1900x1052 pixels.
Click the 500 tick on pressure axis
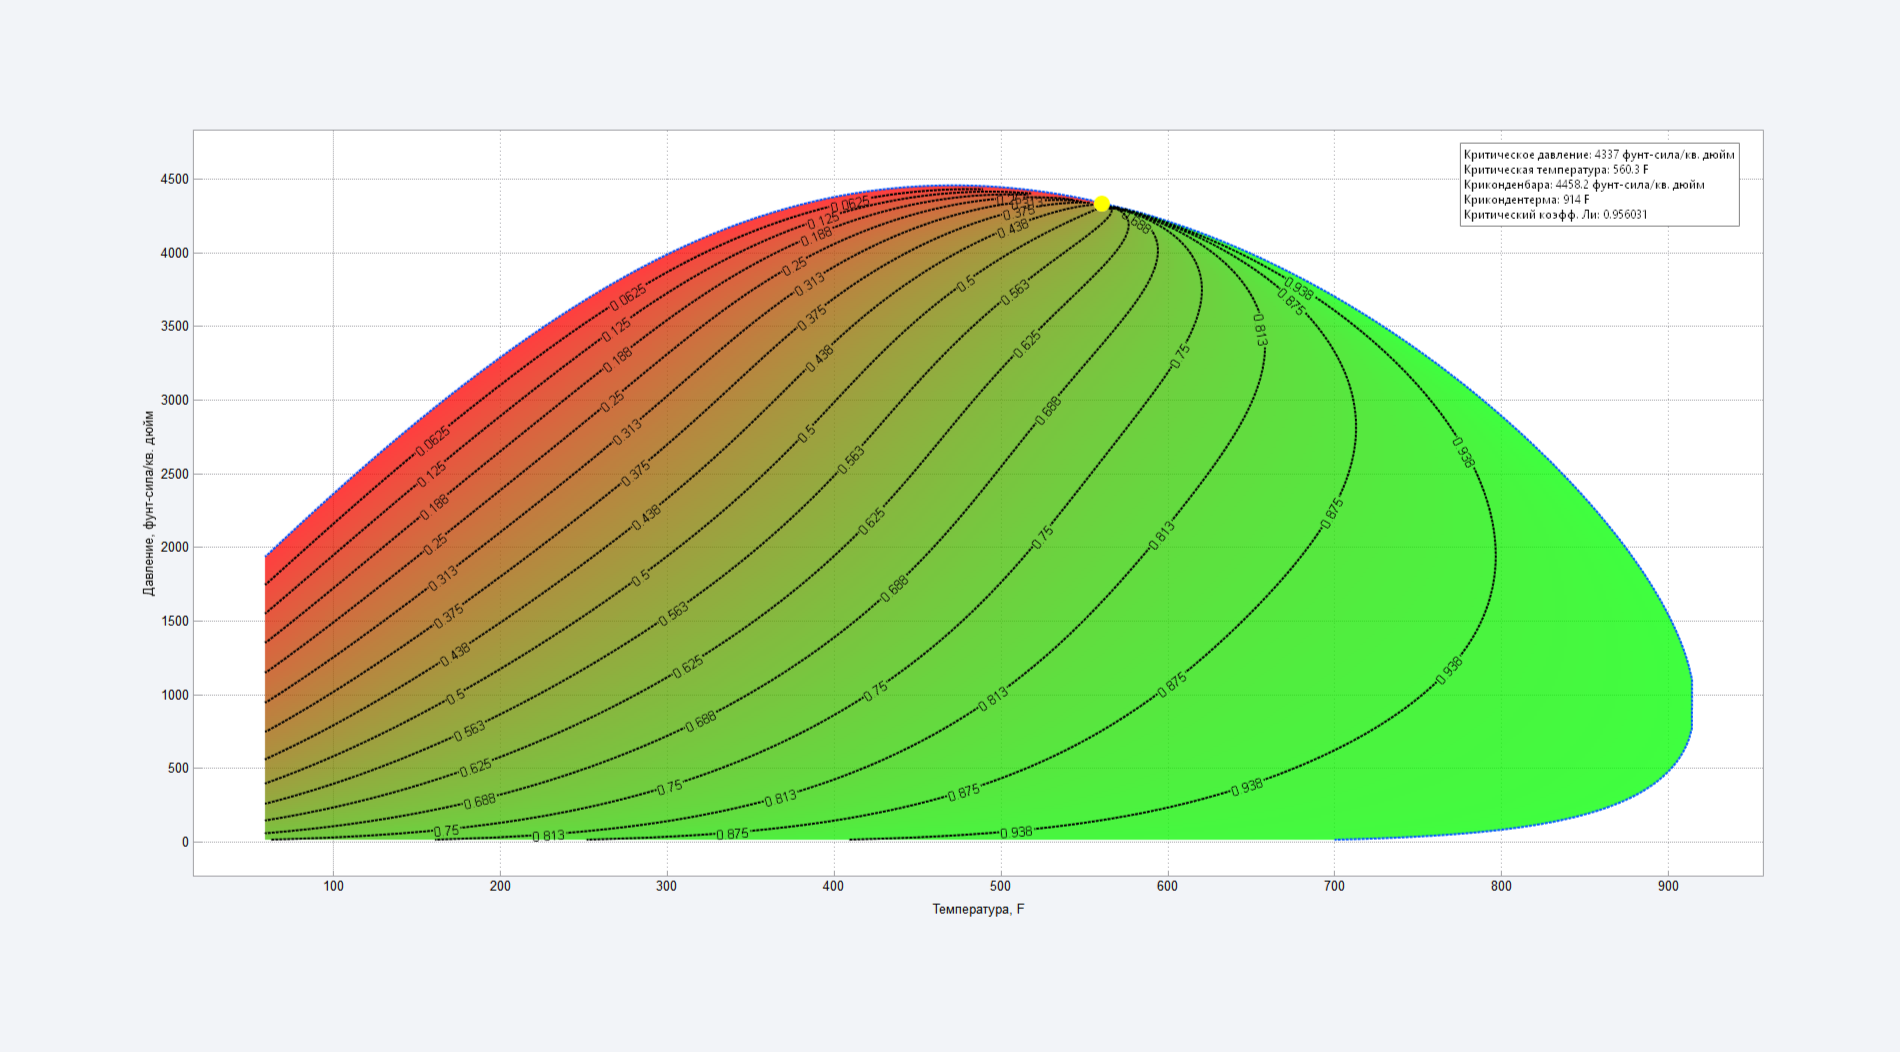point(178,768)
